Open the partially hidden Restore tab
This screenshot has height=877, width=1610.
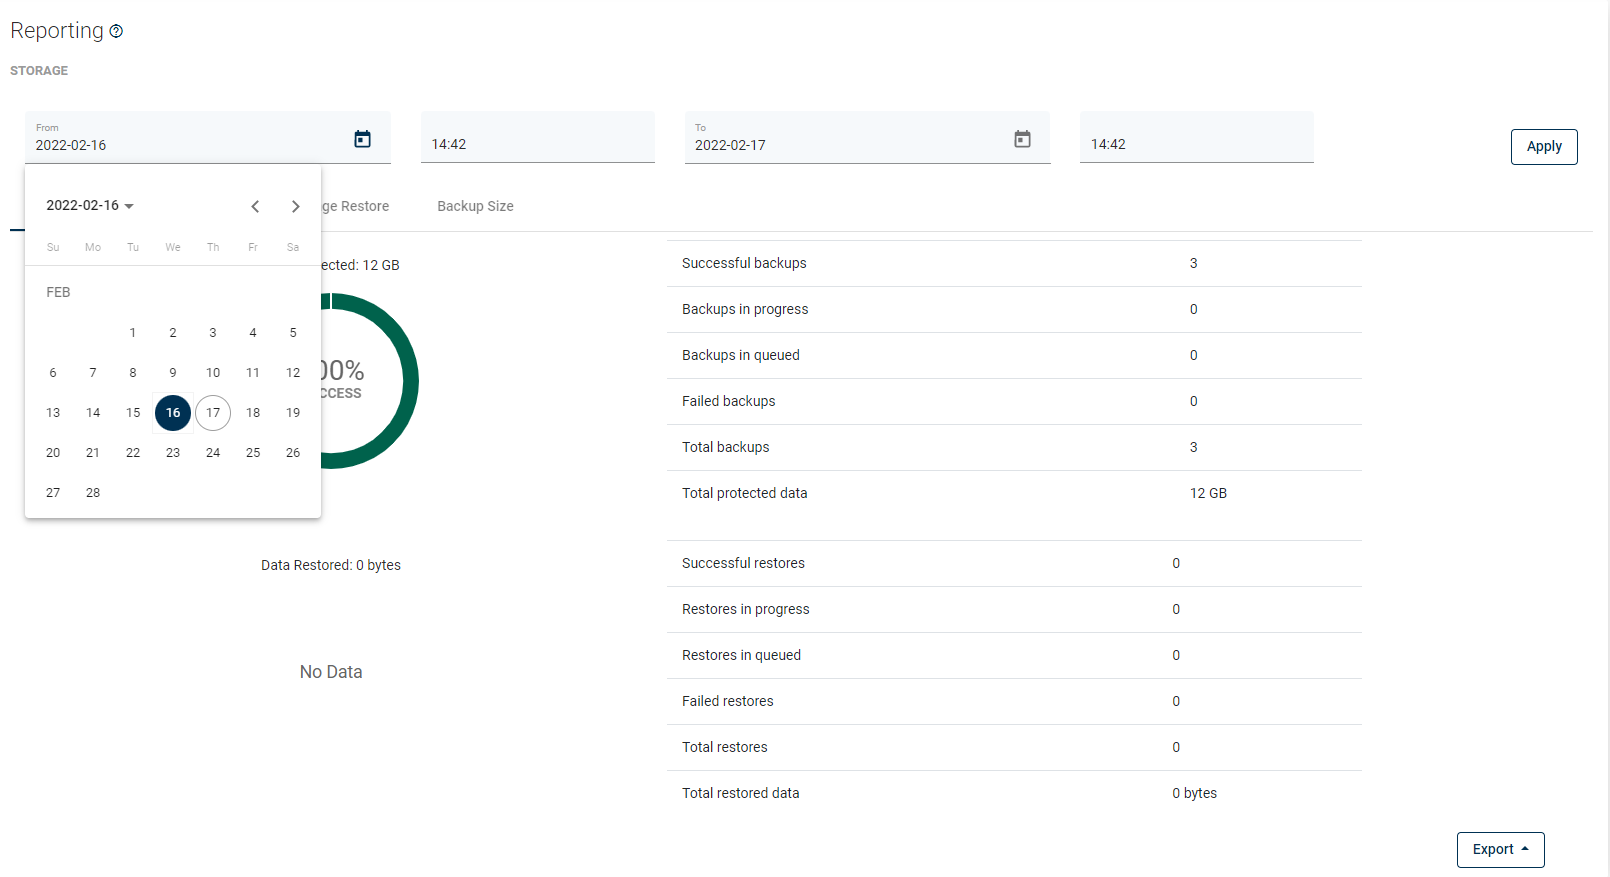coord(356,206)
